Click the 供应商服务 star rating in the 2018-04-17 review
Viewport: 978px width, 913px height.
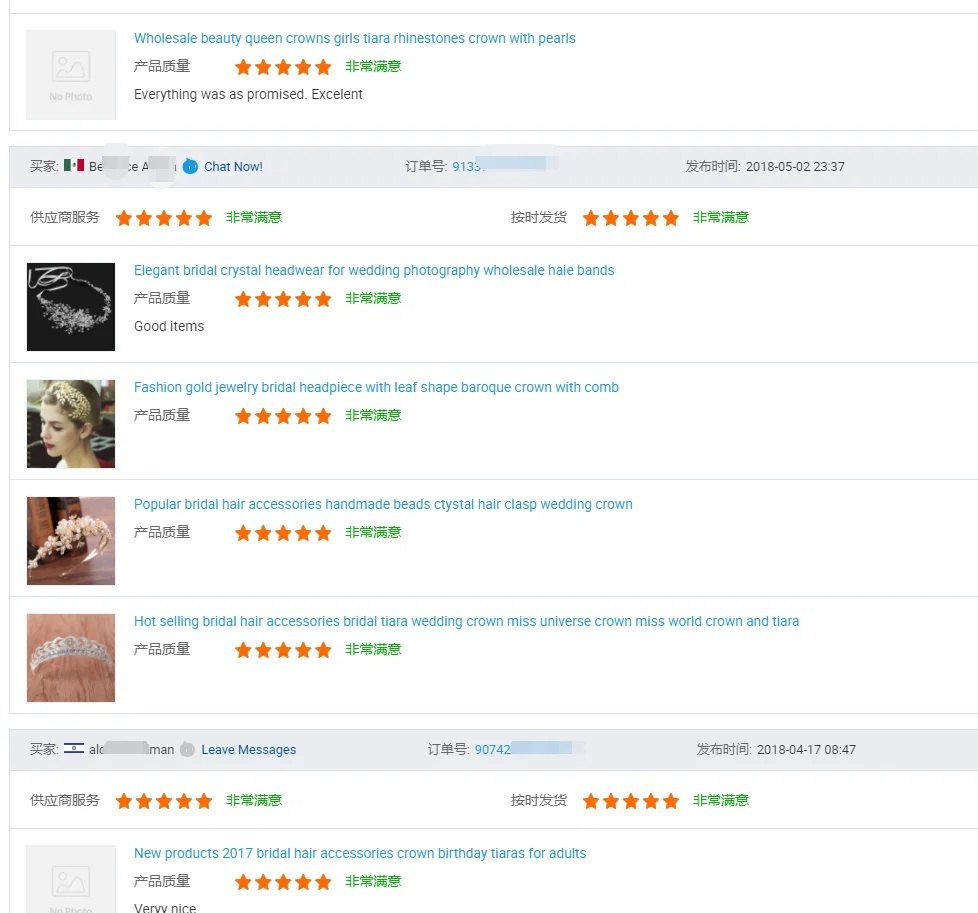point(164,801)
